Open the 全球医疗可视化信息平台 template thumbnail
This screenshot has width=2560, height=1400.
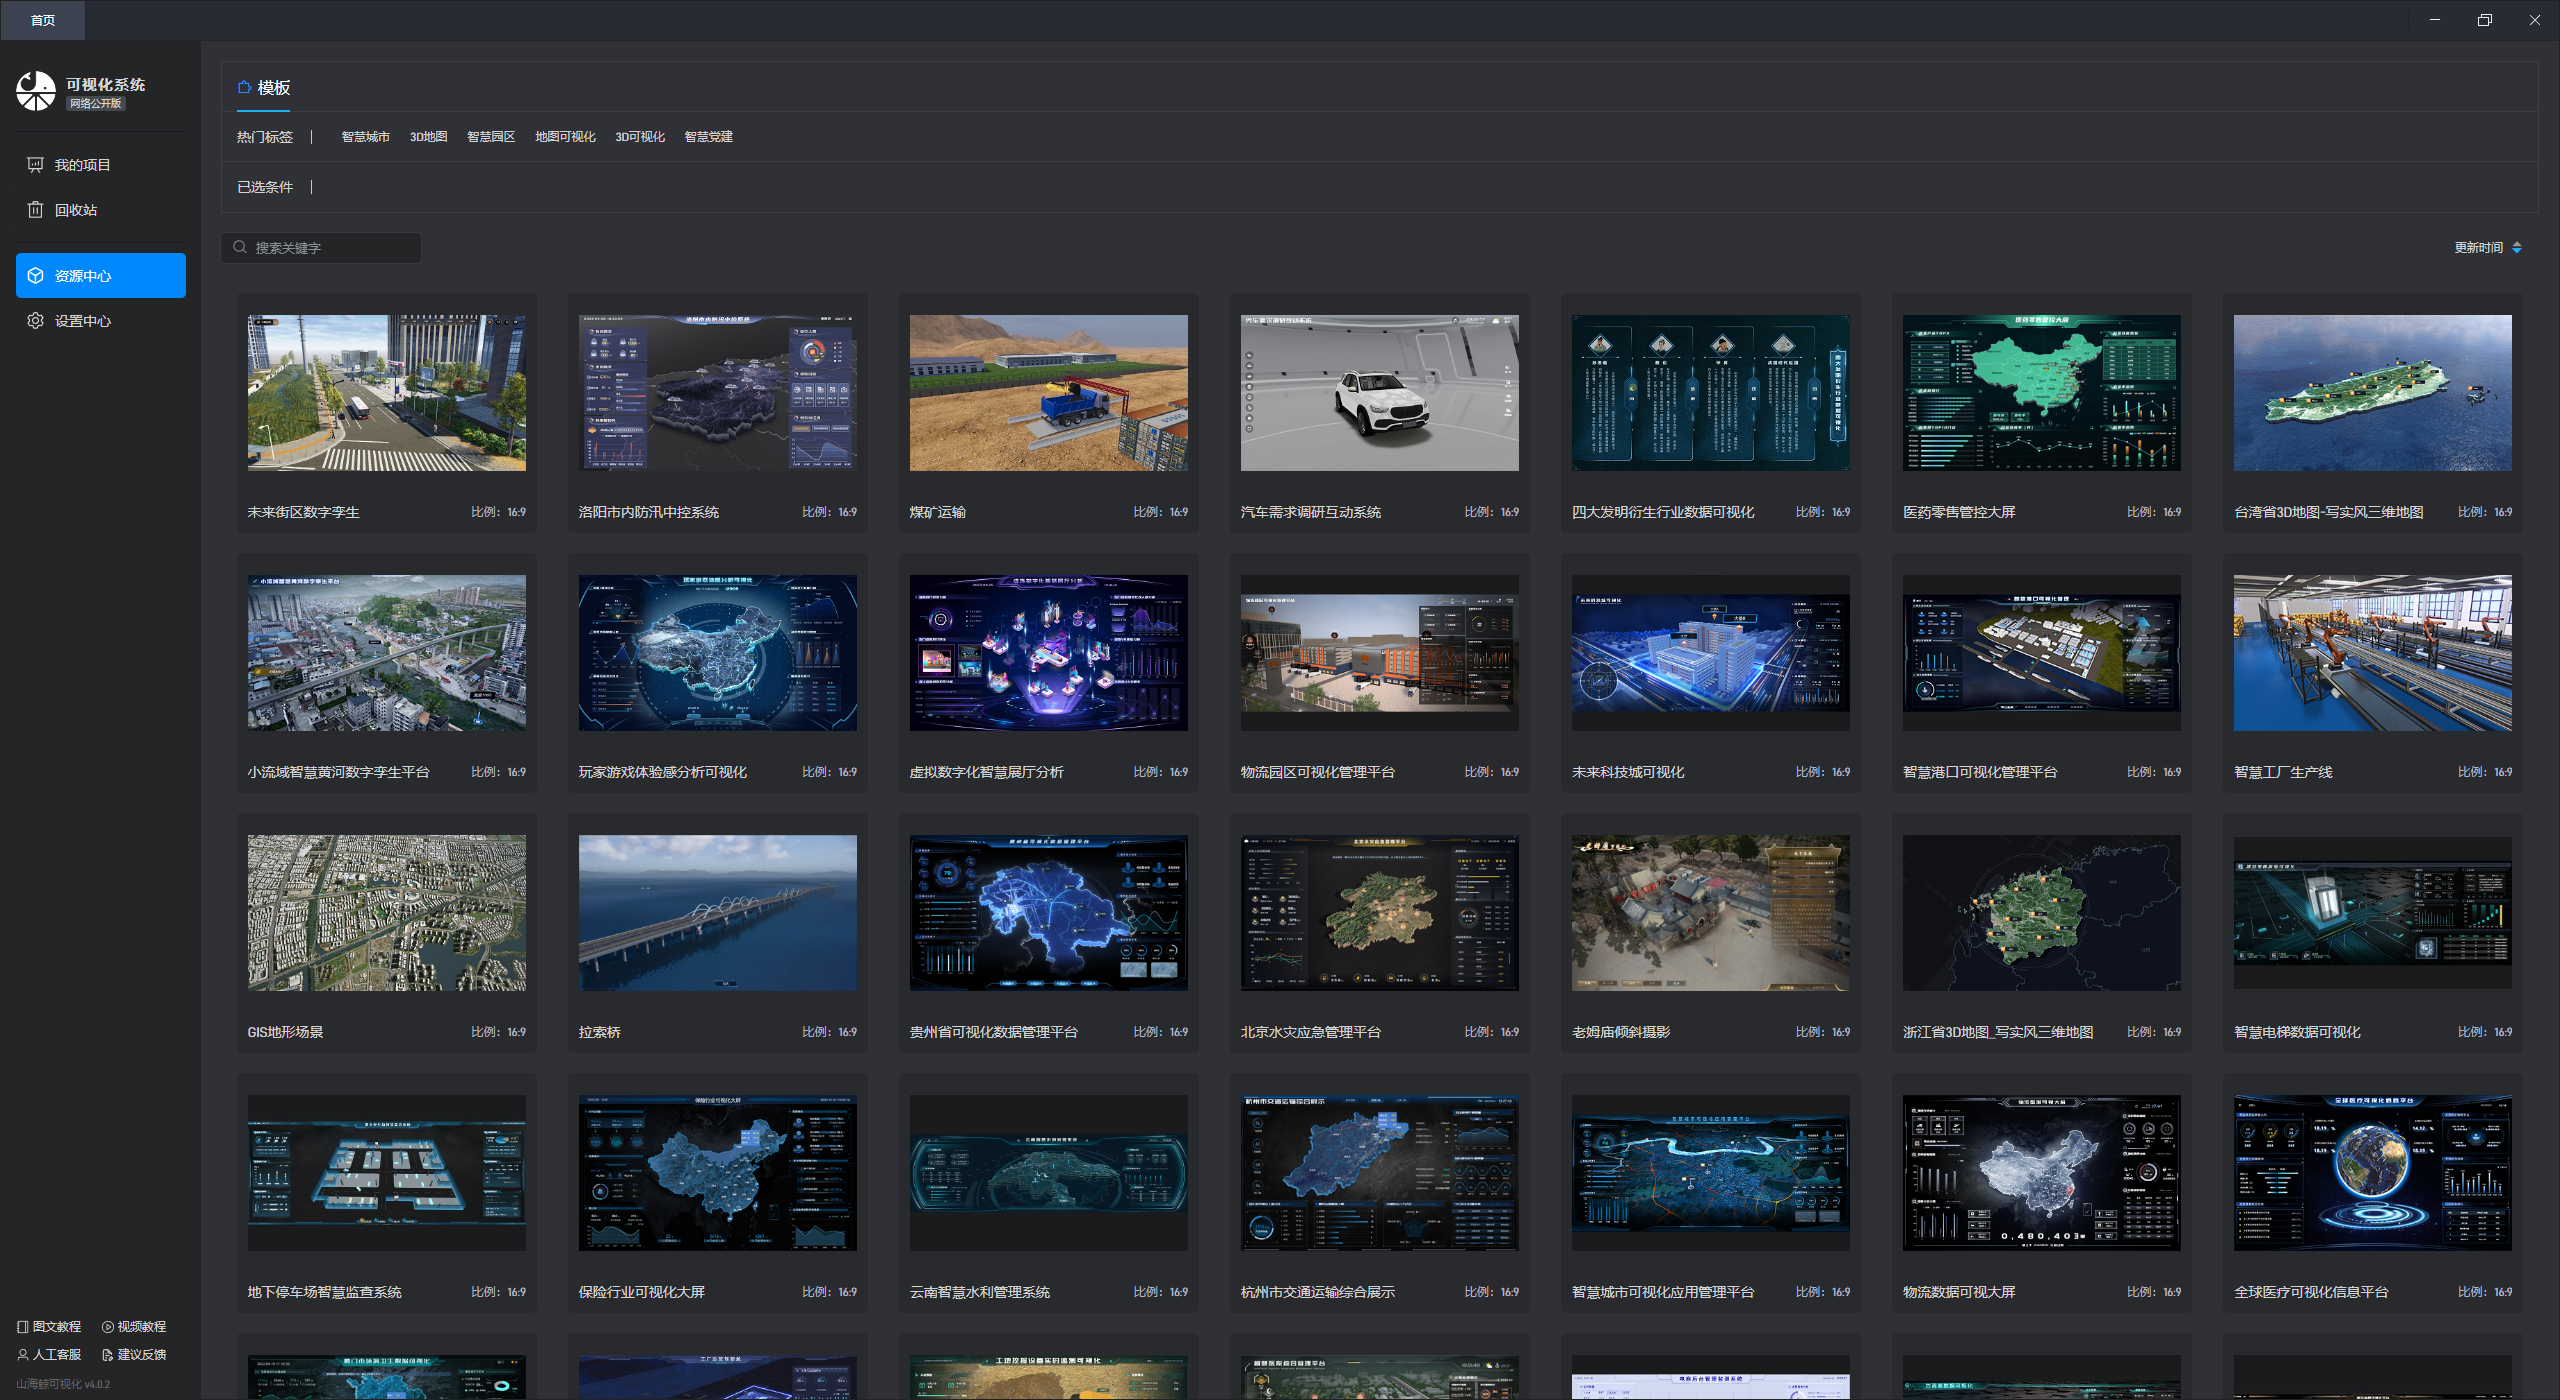(2372, 1172)
